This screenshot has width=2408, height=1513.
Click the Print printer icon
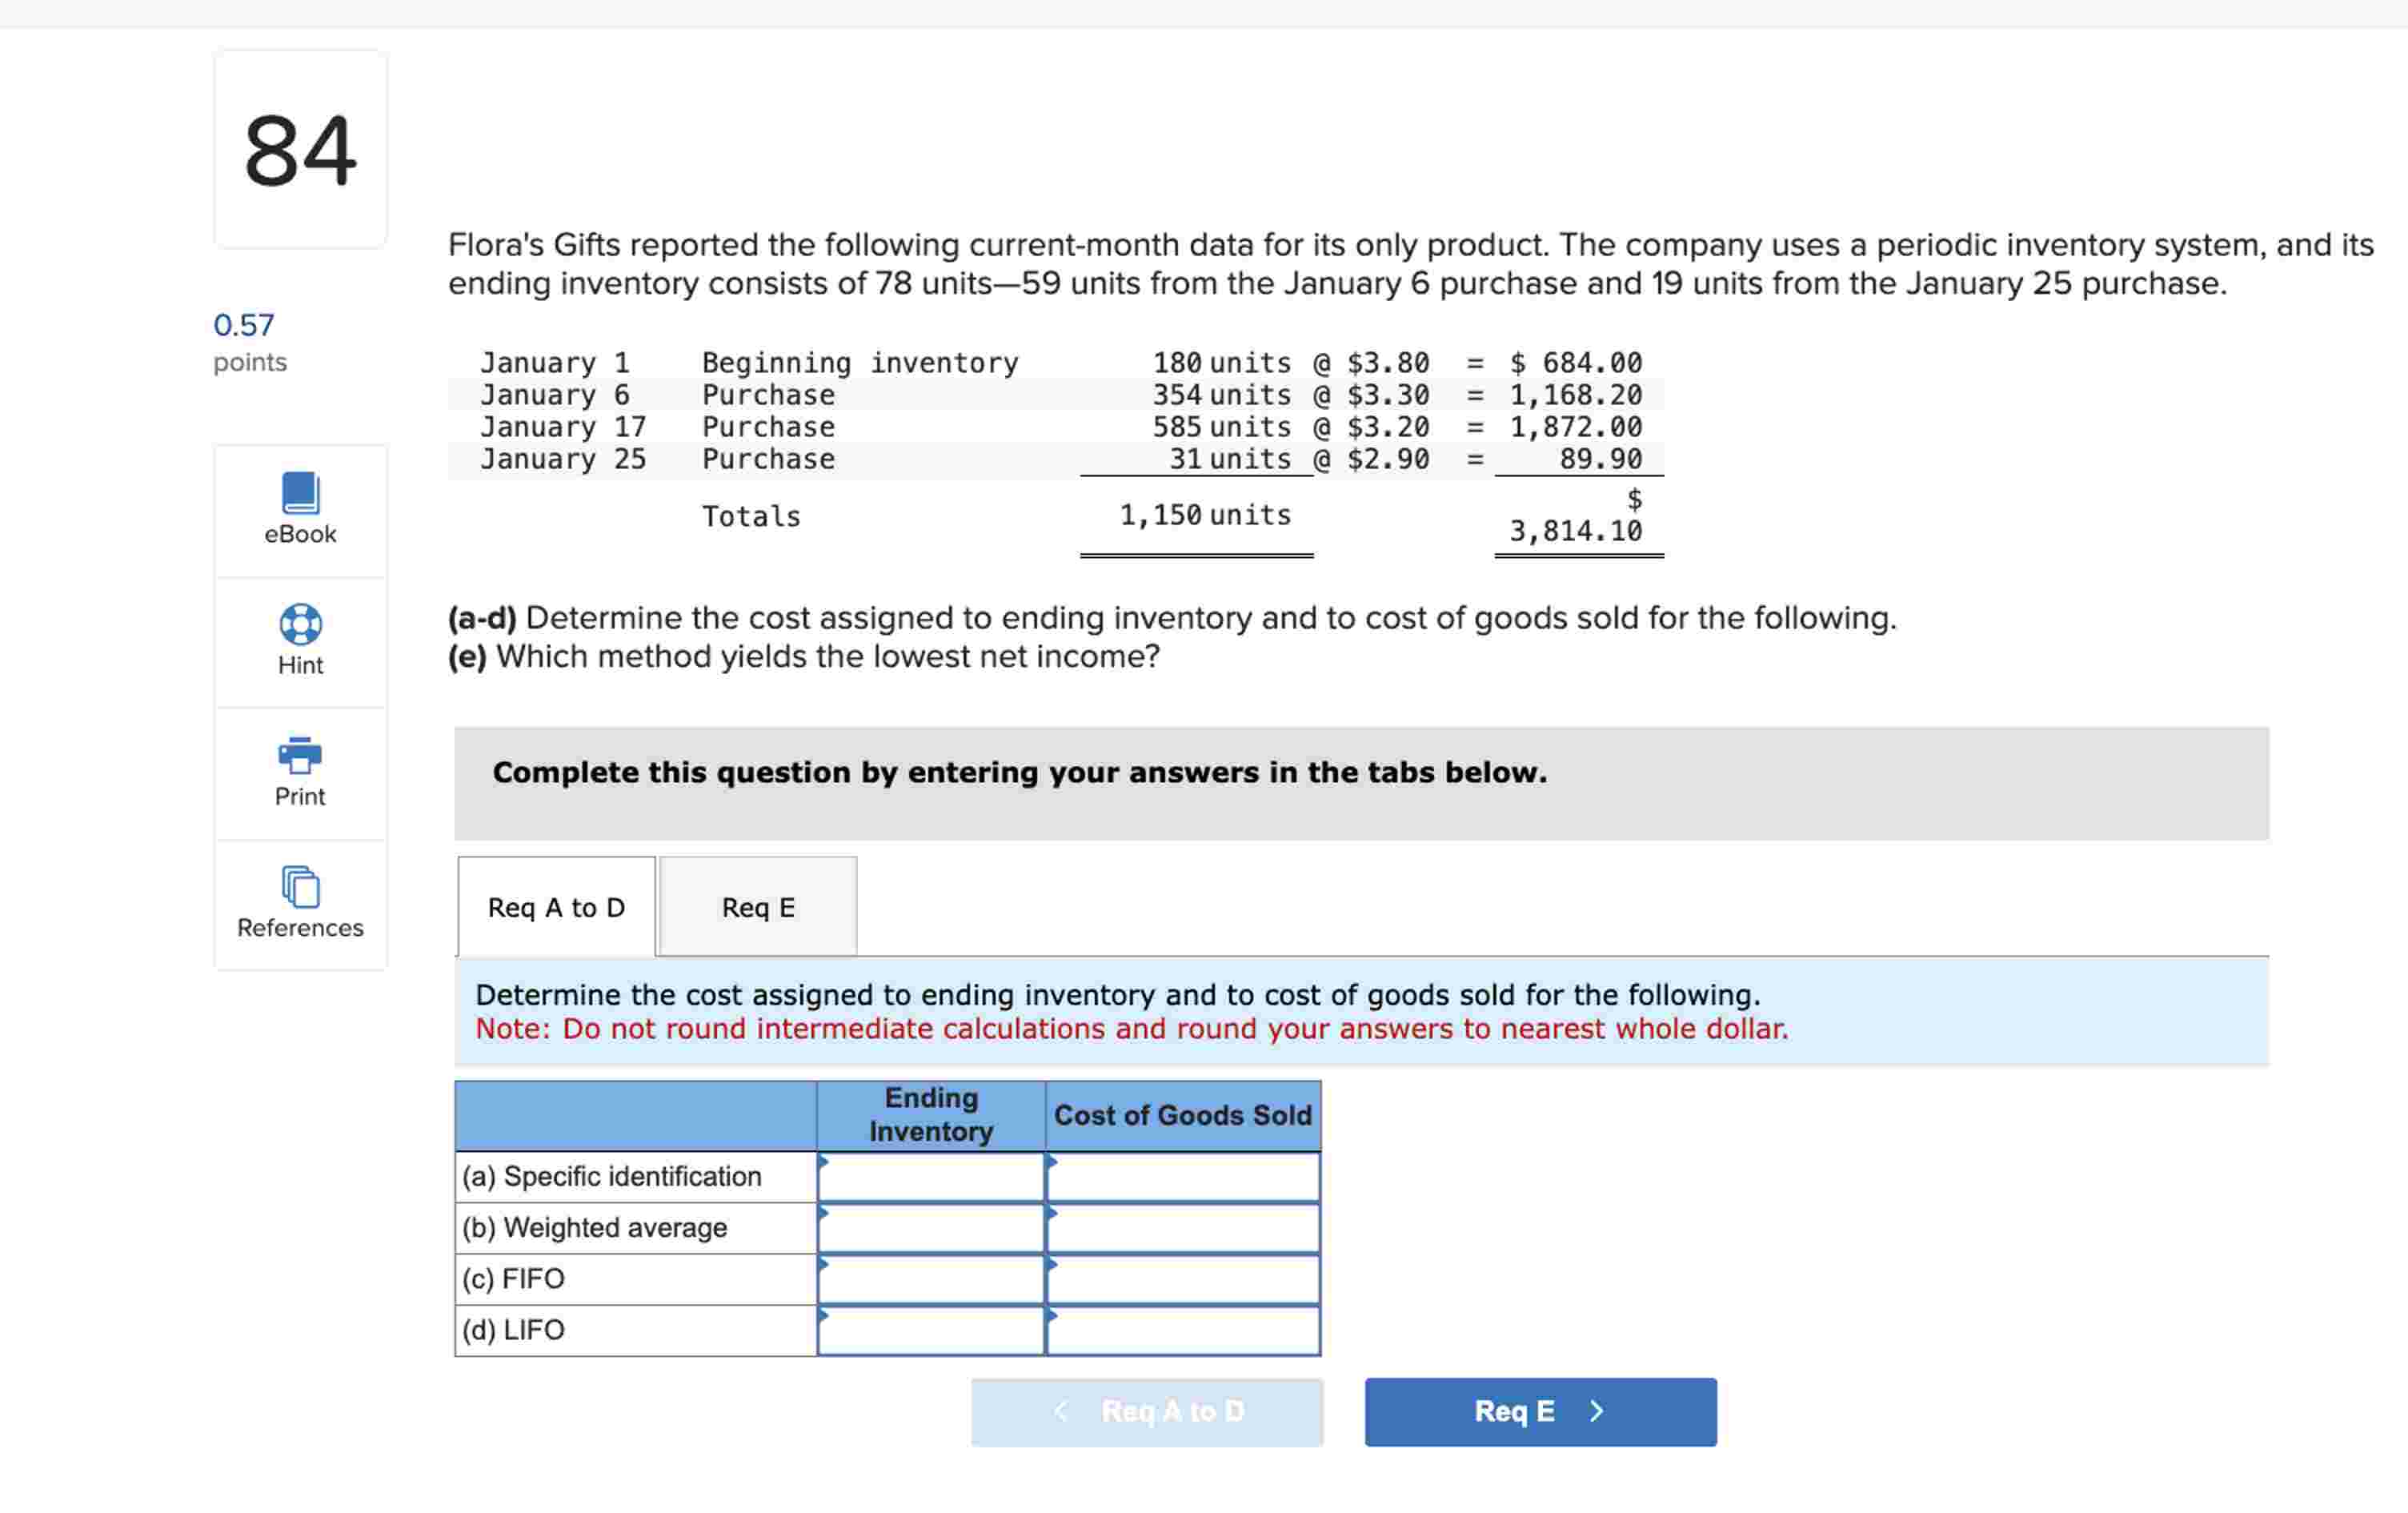pyautogui.click(x=300, y=755)
